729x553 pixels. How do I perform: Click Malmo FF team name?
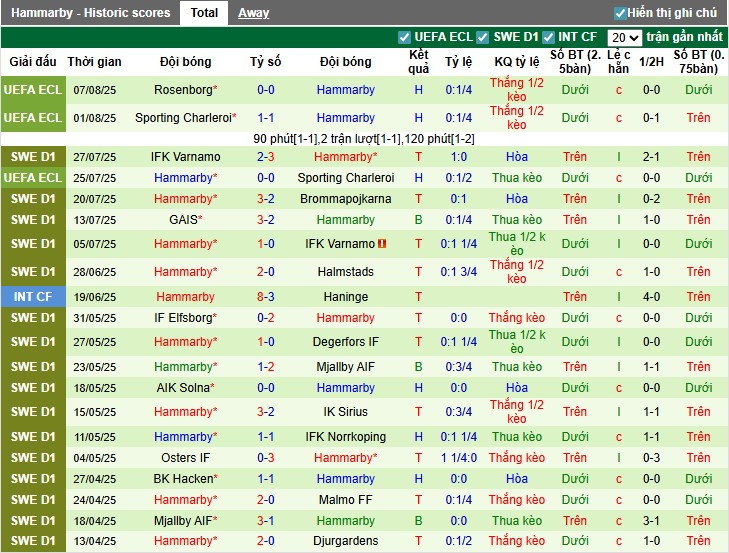pos(345,500)
